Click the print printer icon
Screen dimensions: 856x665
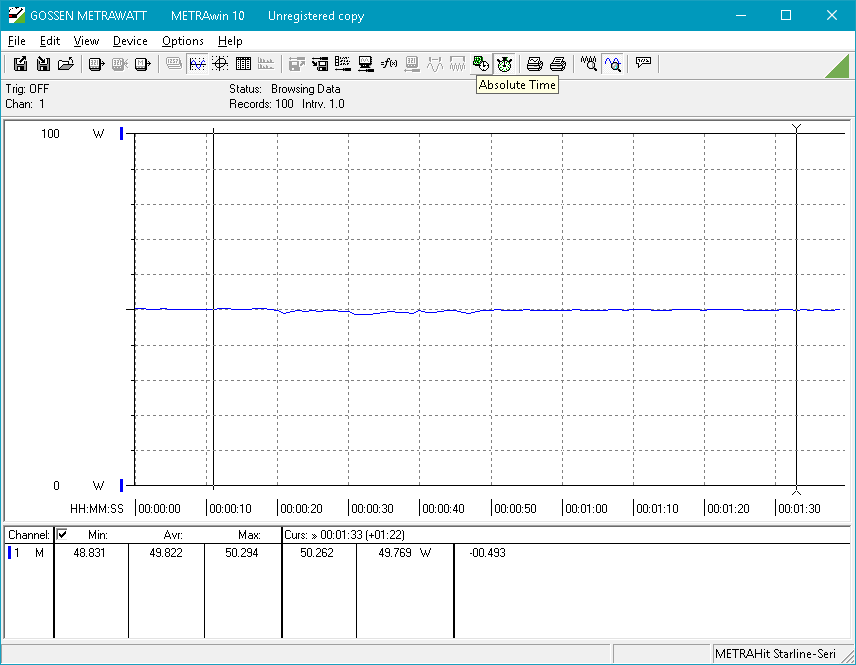pyautogui.click(x=557, y=64)
